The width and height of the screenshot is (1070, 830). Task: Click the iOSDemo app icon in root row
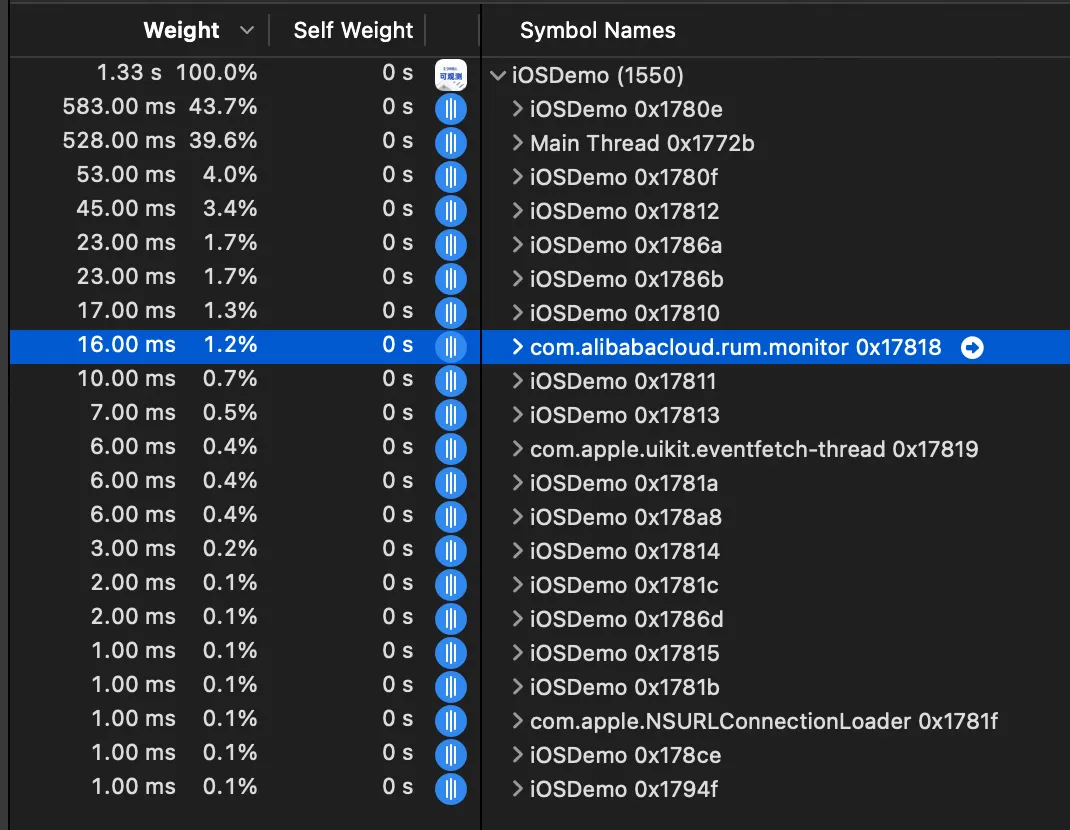click(451, 75)
